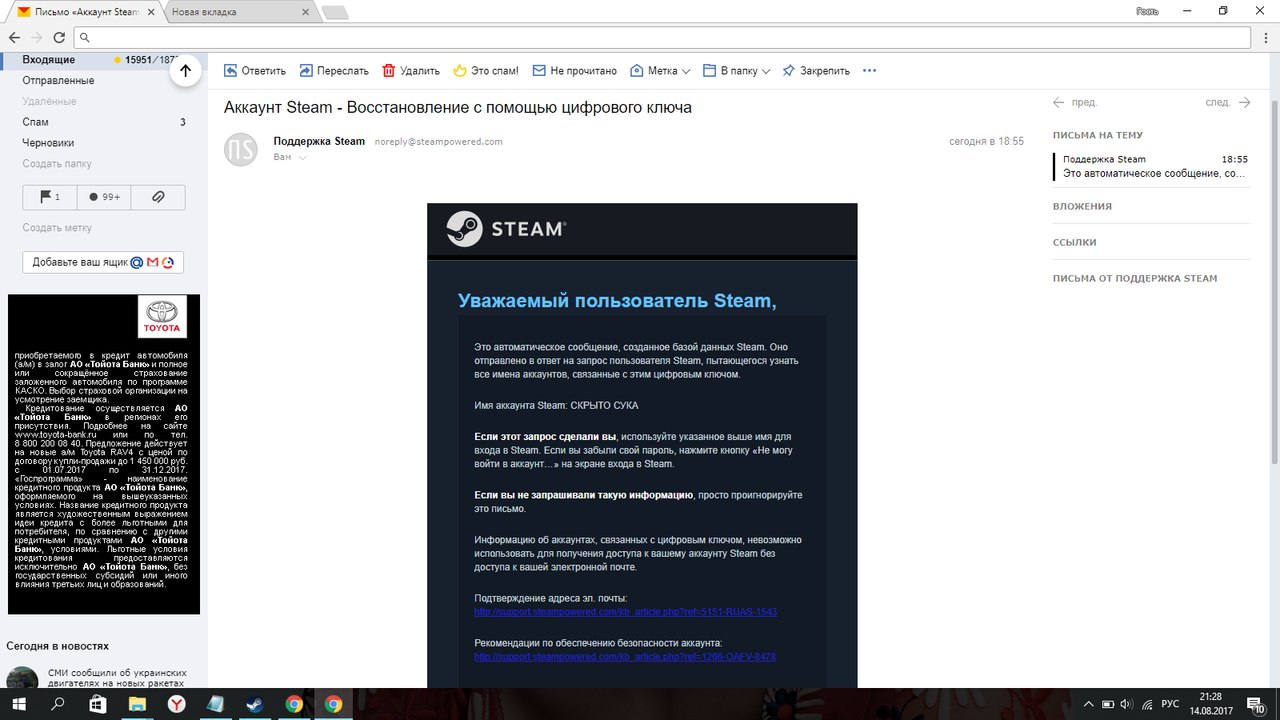The width and height of the screenshot is (1280, 720).
Task: Open Steam from the taskbar
Action: 254,704
